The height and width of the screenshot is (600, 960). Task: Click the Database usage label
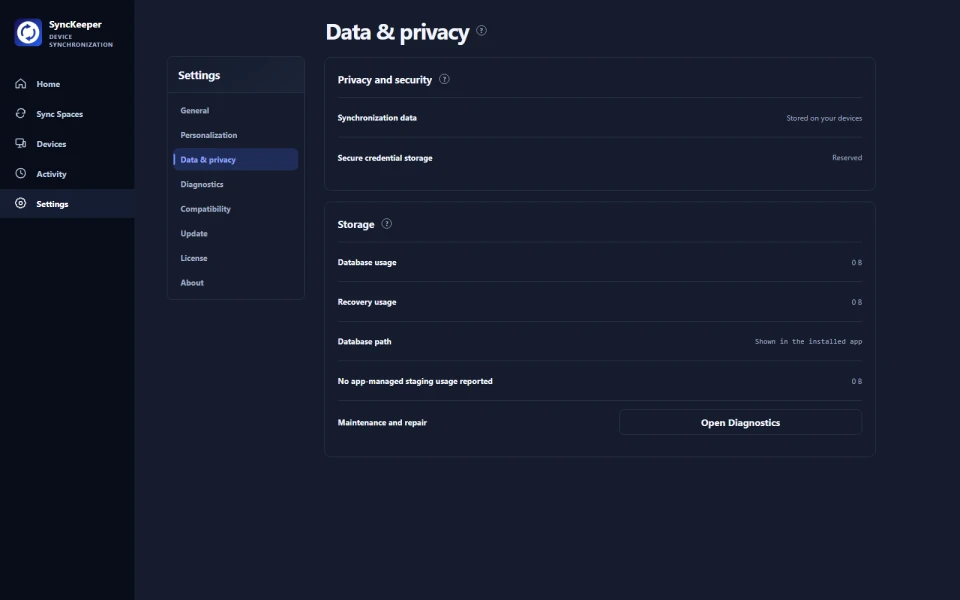tap(367, 262)
